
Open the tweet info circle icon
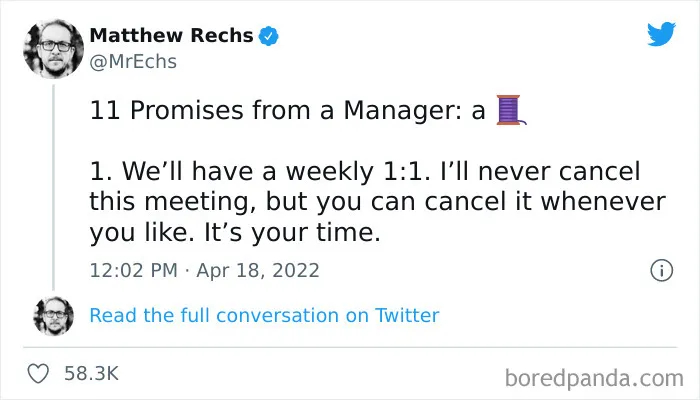pyautogui.click(x=661, y=271)
